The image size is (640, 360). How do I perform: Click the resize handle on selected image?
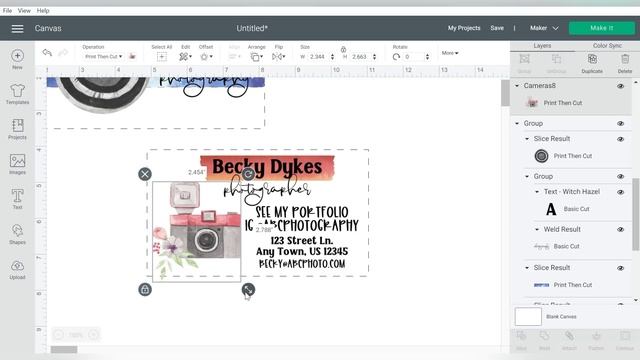248,290
